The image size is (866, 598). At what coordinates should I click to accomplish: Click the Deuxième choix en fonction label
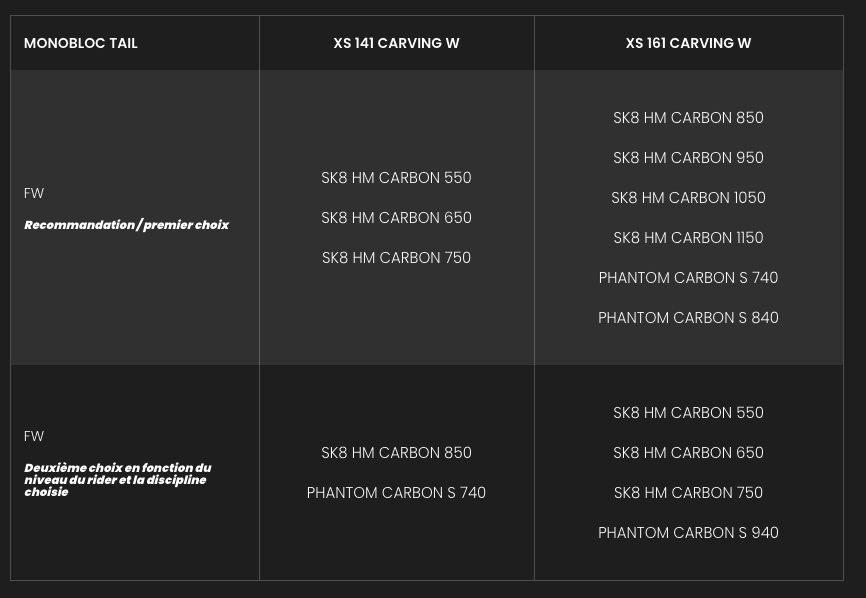(x=118, y=480)
